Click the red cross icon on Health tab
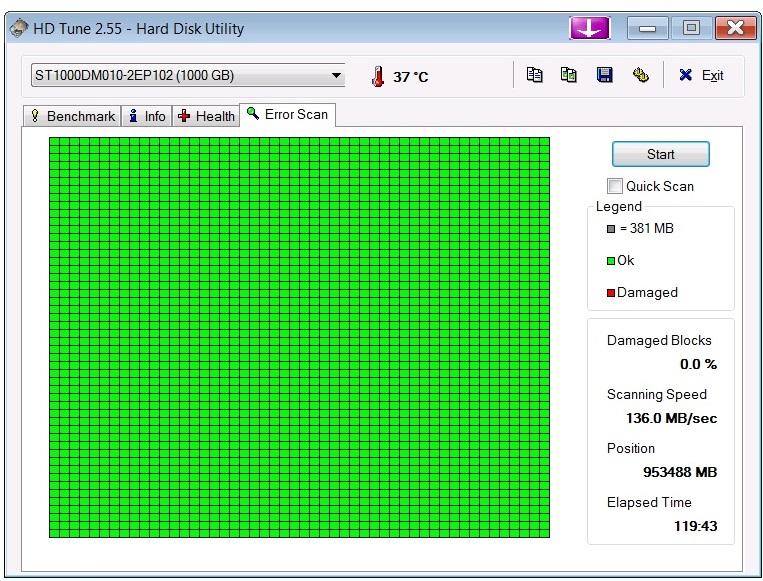763x581 pixels. 184,116
